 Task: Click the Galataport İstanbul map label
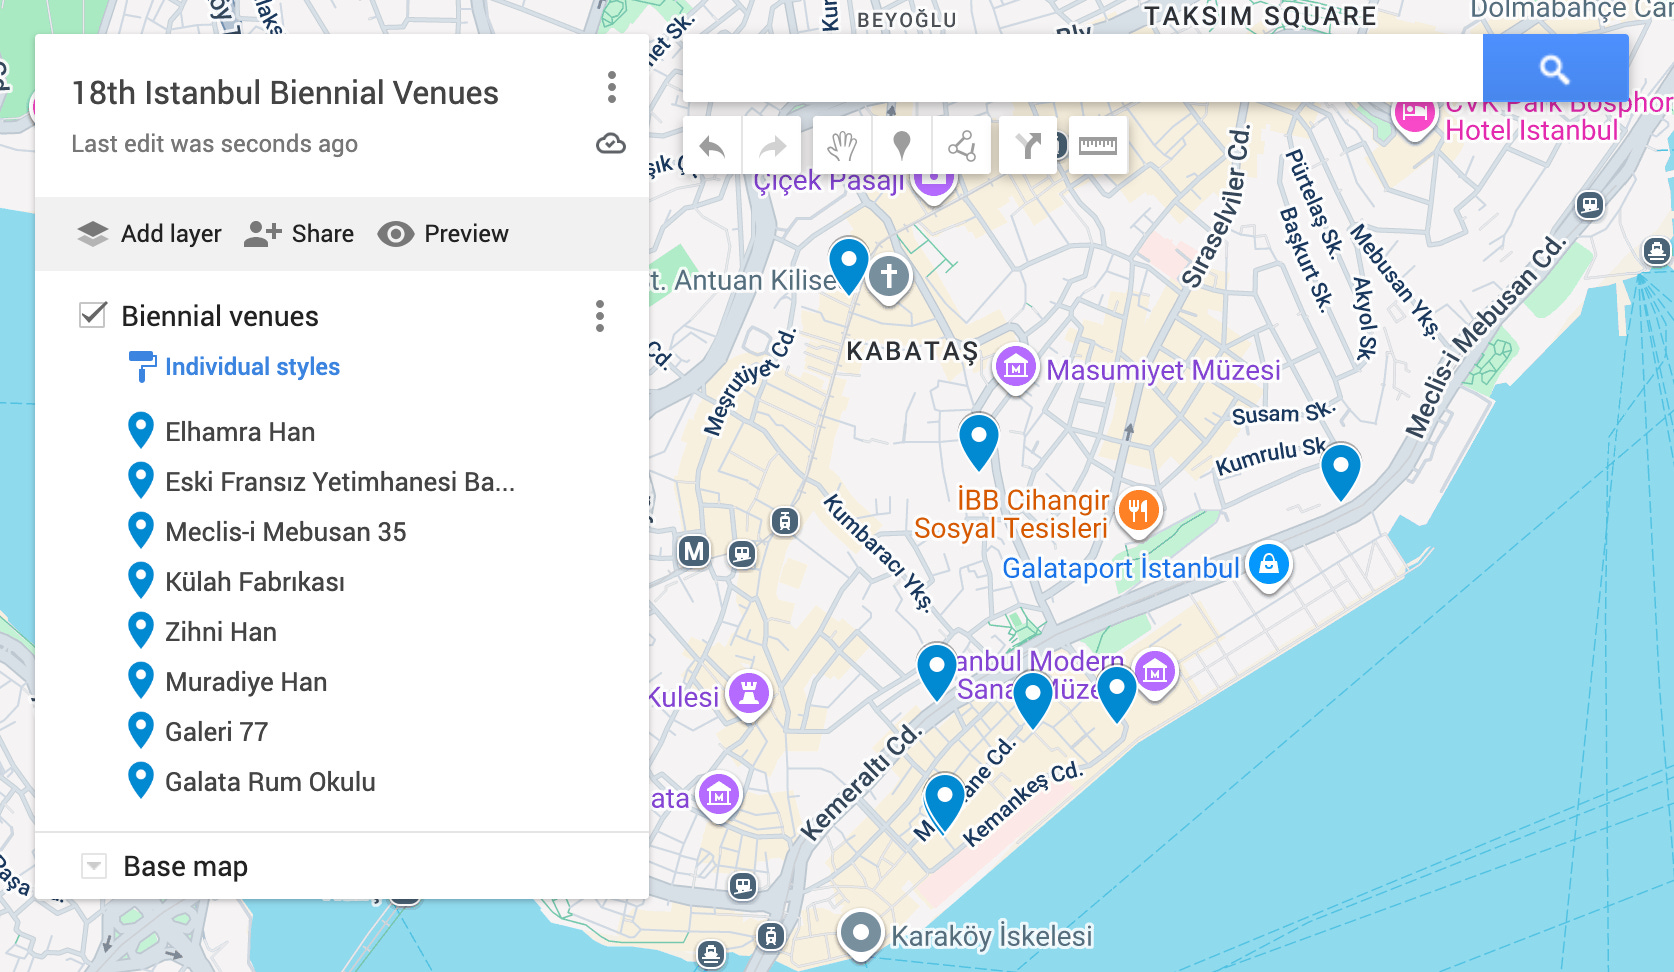pos(1121,568)
